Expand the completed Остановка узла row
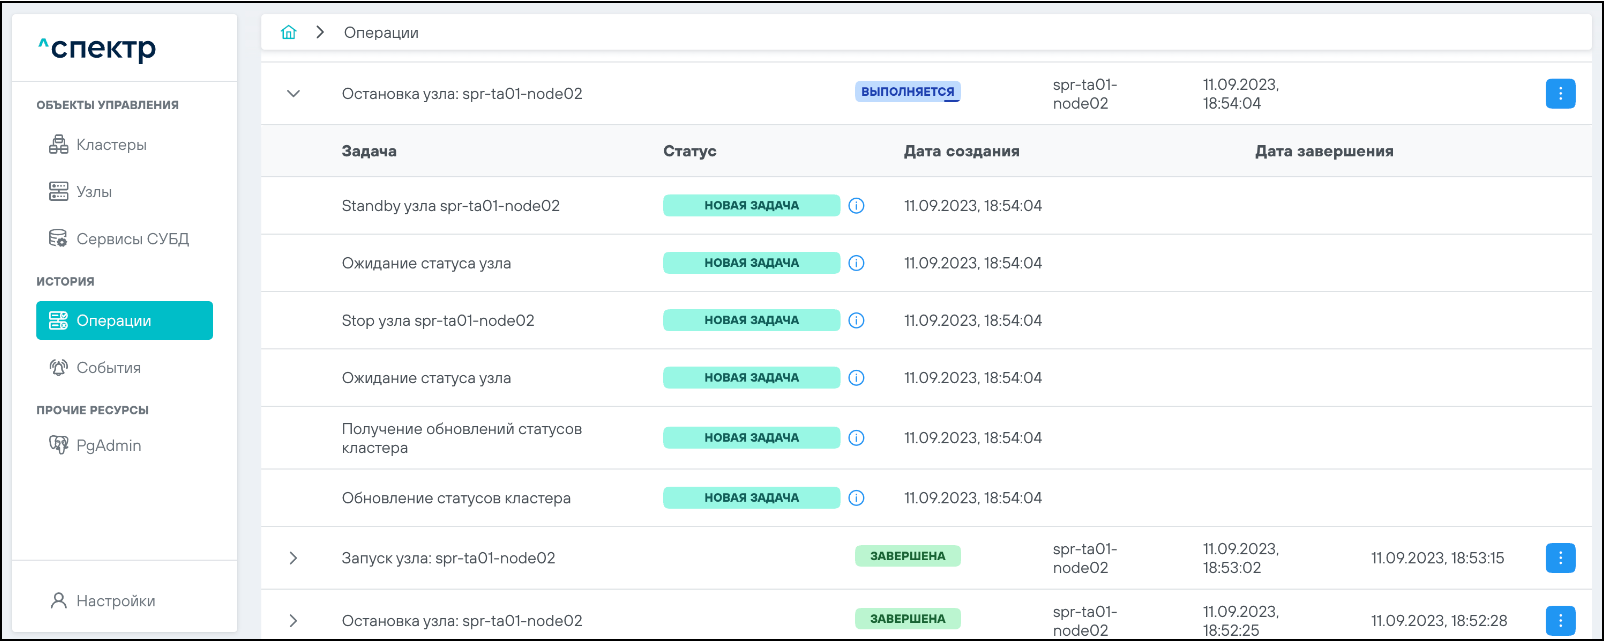 click(x=293, y=621)
